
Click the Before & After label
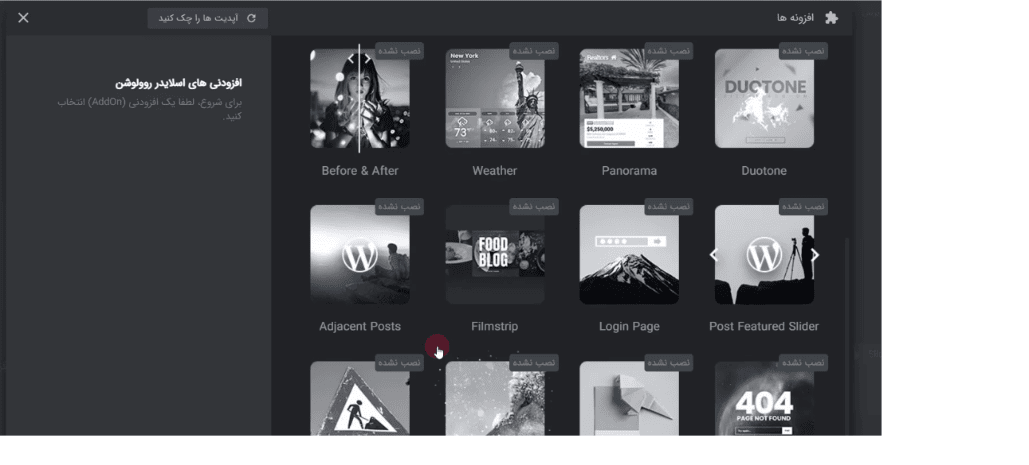[x=360, y=171]
